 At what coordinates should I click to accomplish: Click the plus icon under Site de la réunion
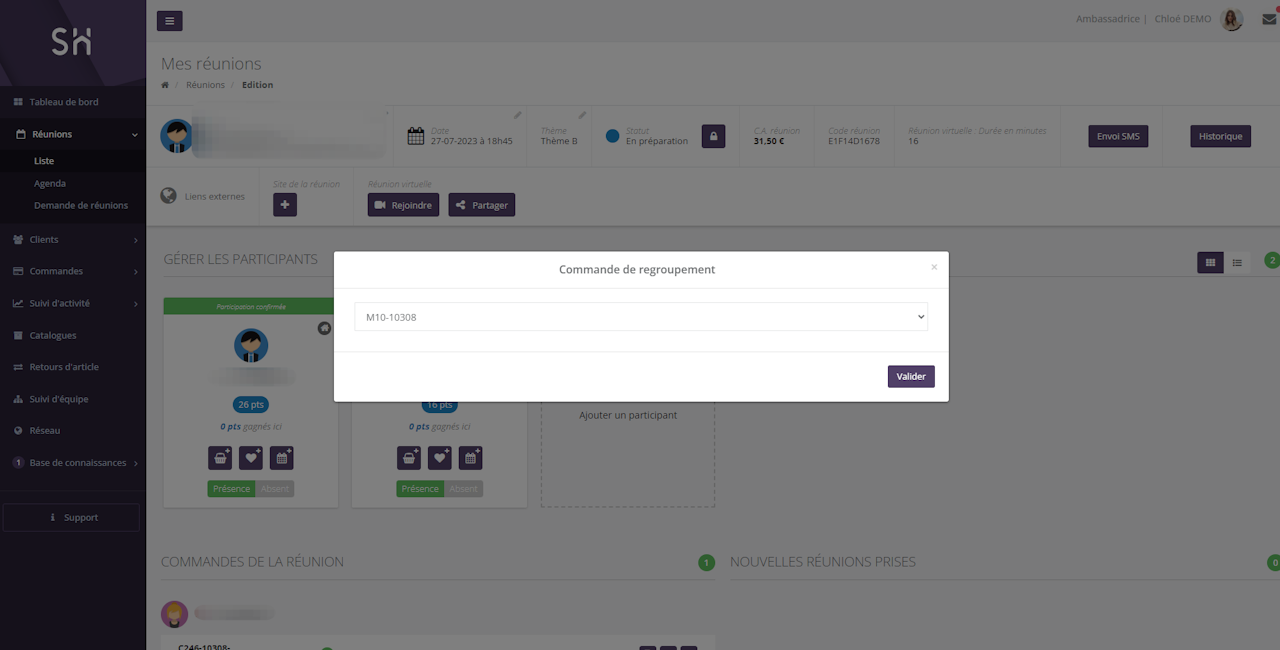coord(285,205)
